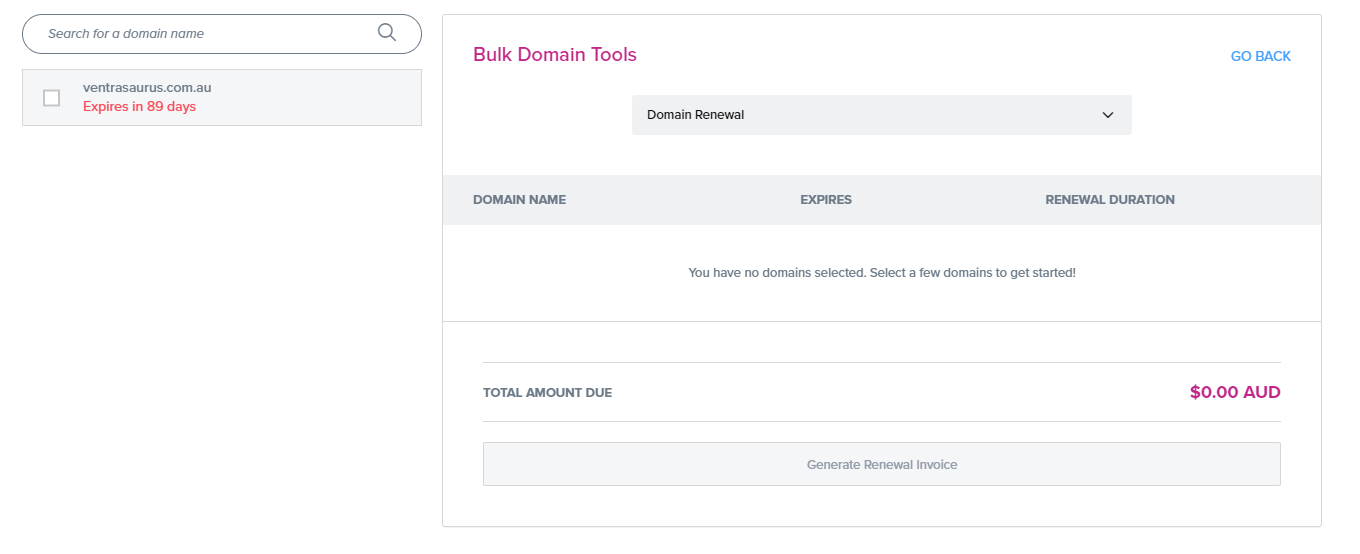This screenshot has height=554, width=1360.
Task: Select the ventrasaurus.com.au list row card
Action: [222, 97]
